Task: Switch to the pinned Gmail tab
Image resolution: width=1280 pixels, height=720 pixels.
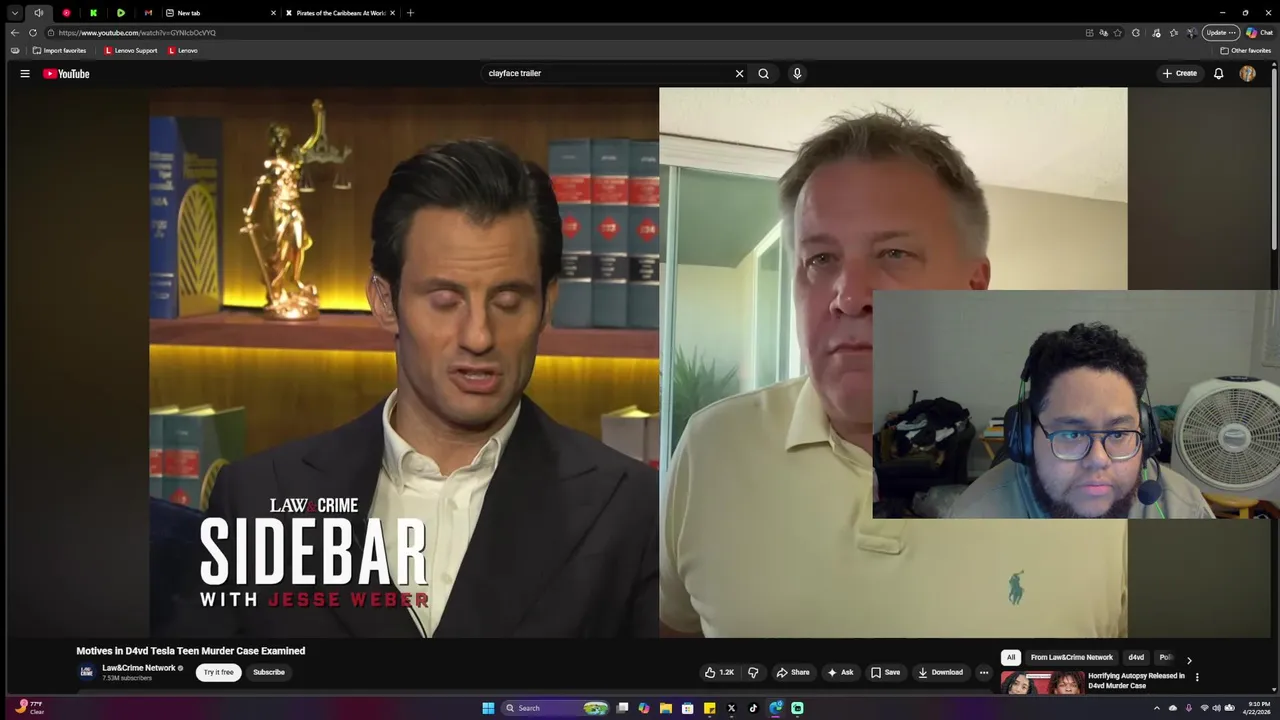Action: pyautogui.click(x=148, y=13)
